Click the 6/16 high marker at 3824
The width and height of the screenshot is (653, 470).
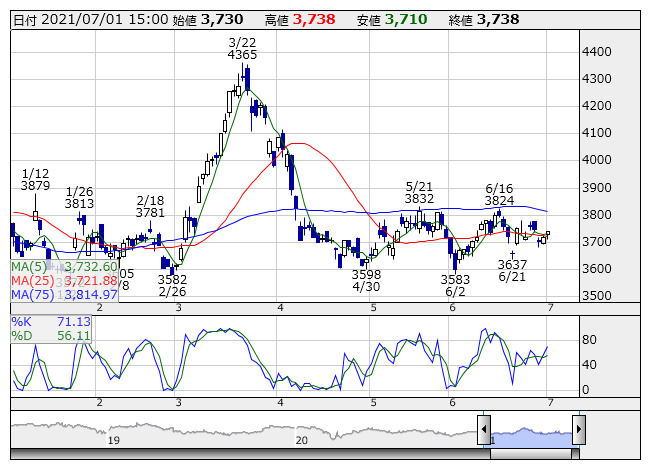499,194
